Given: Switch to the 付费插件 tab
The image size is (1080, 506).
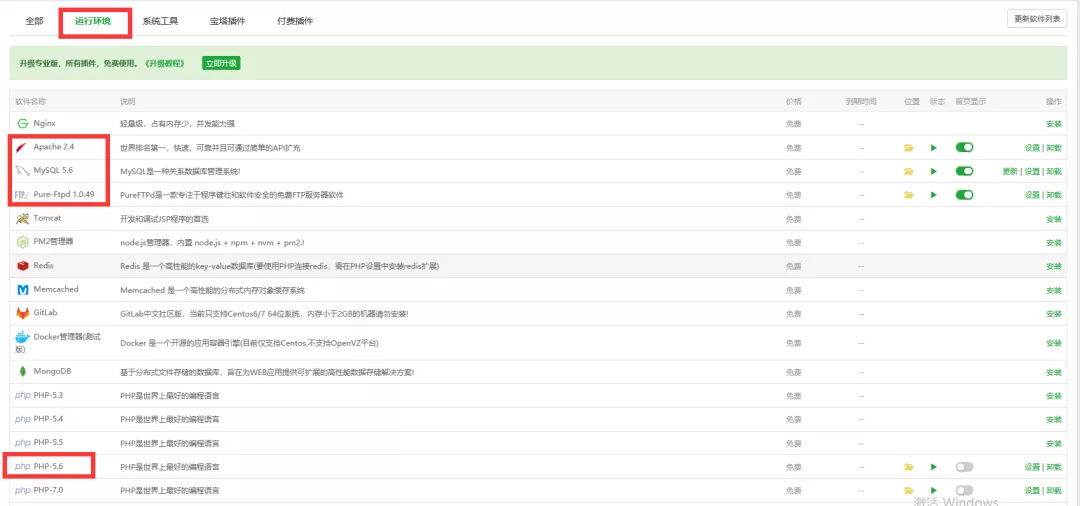Looking at the screenshot, I should tap(295, 21).
